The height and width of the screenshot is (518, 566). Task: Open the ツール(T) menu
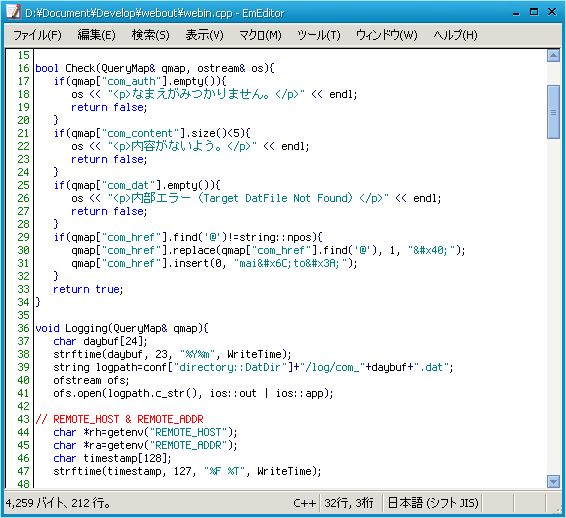point(319,35)
